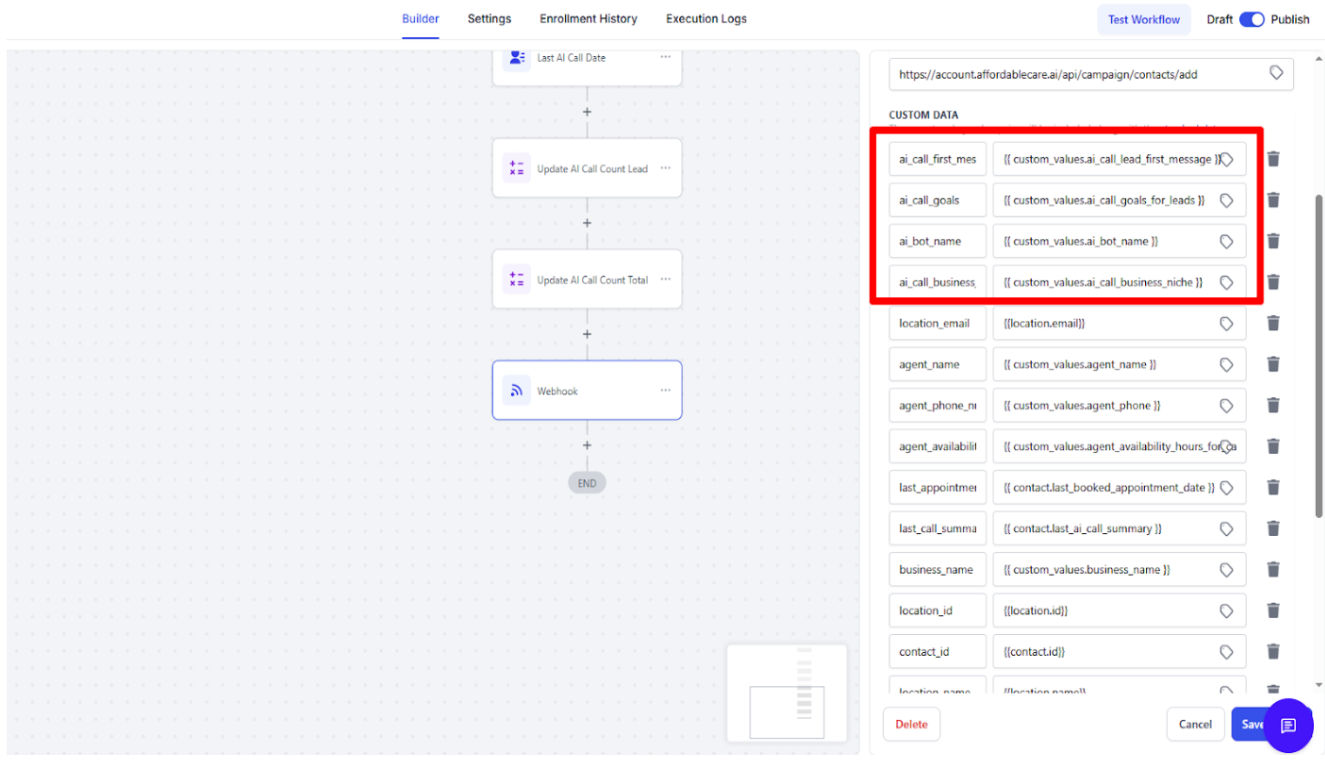Click the Cancel button

pos(1195,724)
